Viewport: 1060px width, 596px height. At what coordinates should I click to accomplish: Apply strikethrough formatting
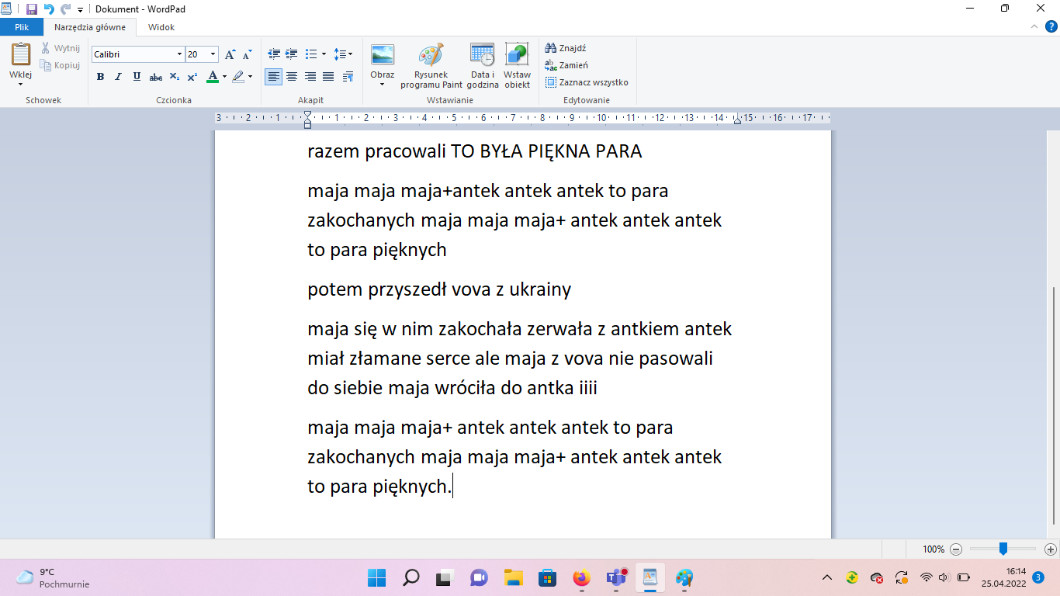[x=155, y=77]
